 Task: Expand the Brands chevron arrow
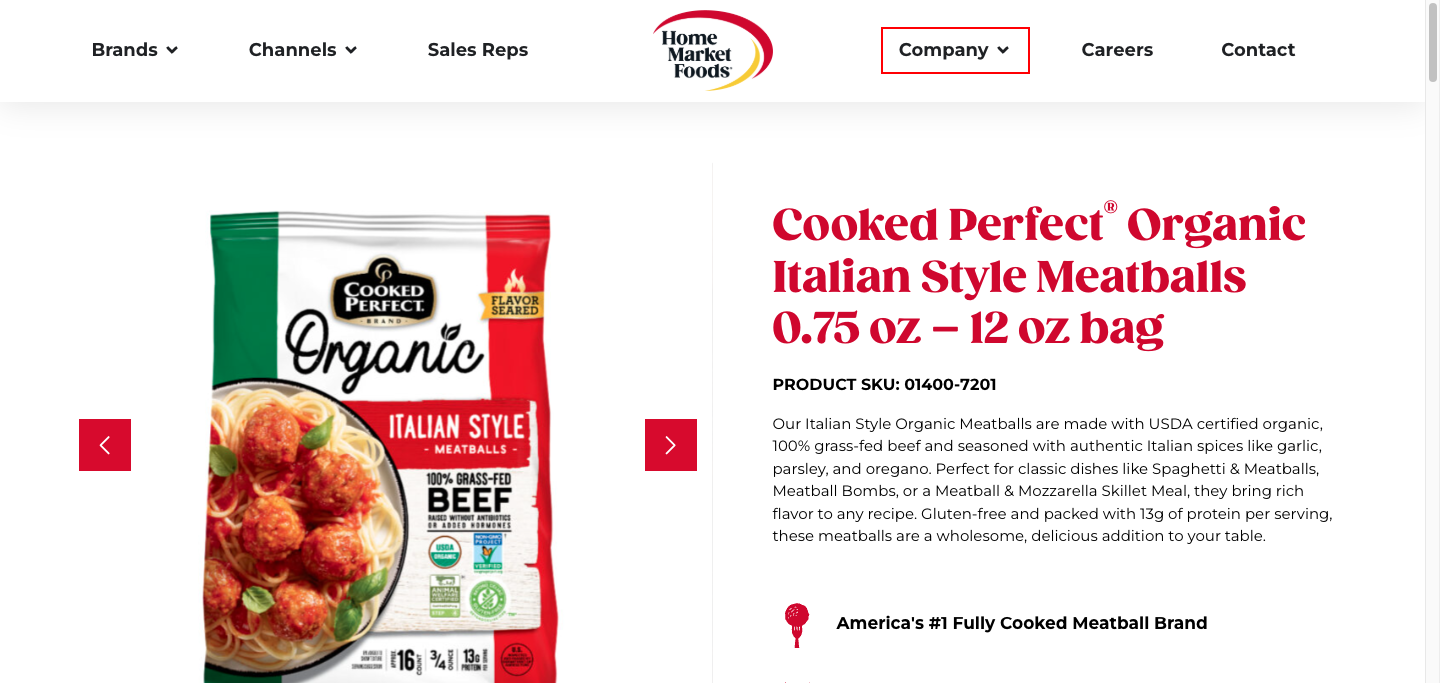pyautogui.click(x=172, y=50)
